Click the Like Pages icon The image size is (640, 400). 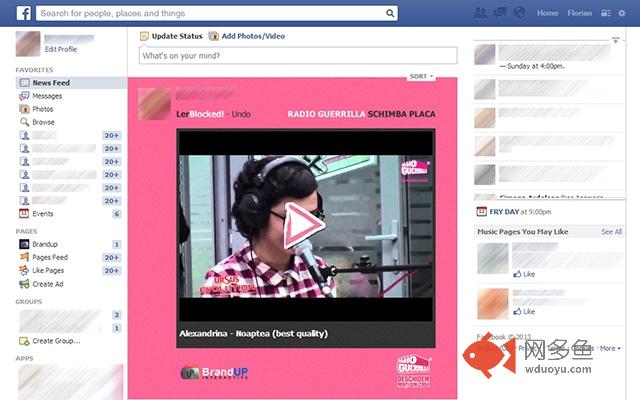(x=24, y=270)
